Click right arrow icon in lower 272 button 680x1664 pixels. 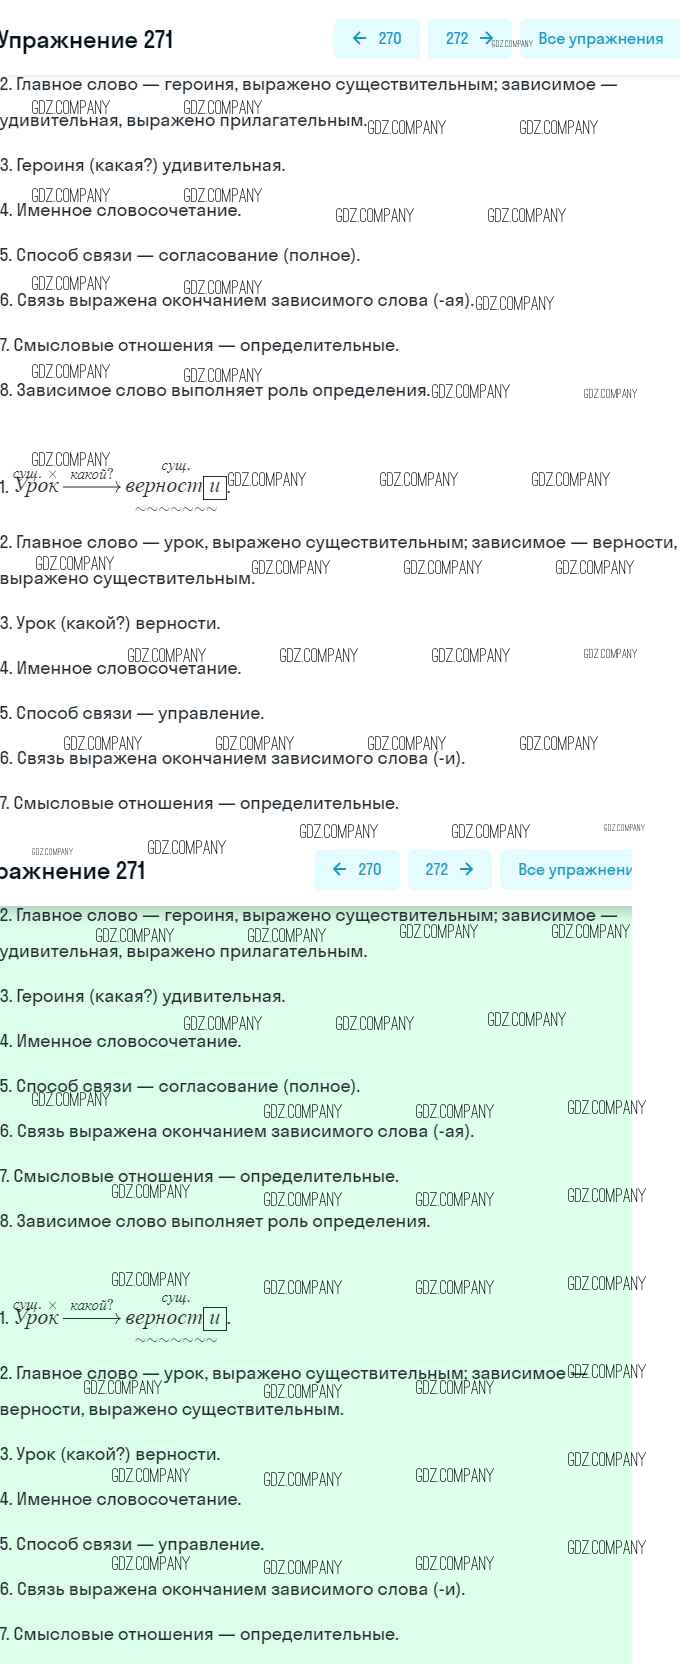pyautogui.click(x=466, y=870)
